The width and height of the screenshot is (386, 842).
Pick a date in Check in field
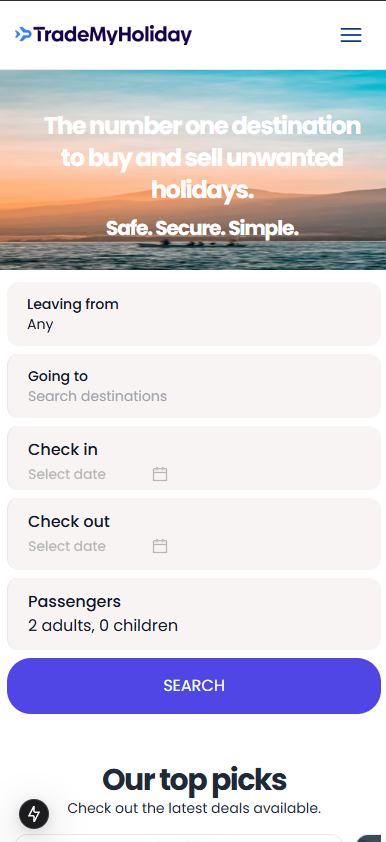tap(194, 458)
